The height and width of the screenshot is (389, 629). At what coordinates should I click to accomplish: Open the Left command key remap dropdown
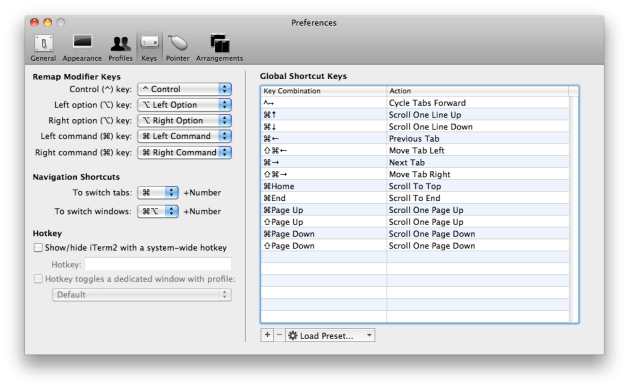point(185,136)
